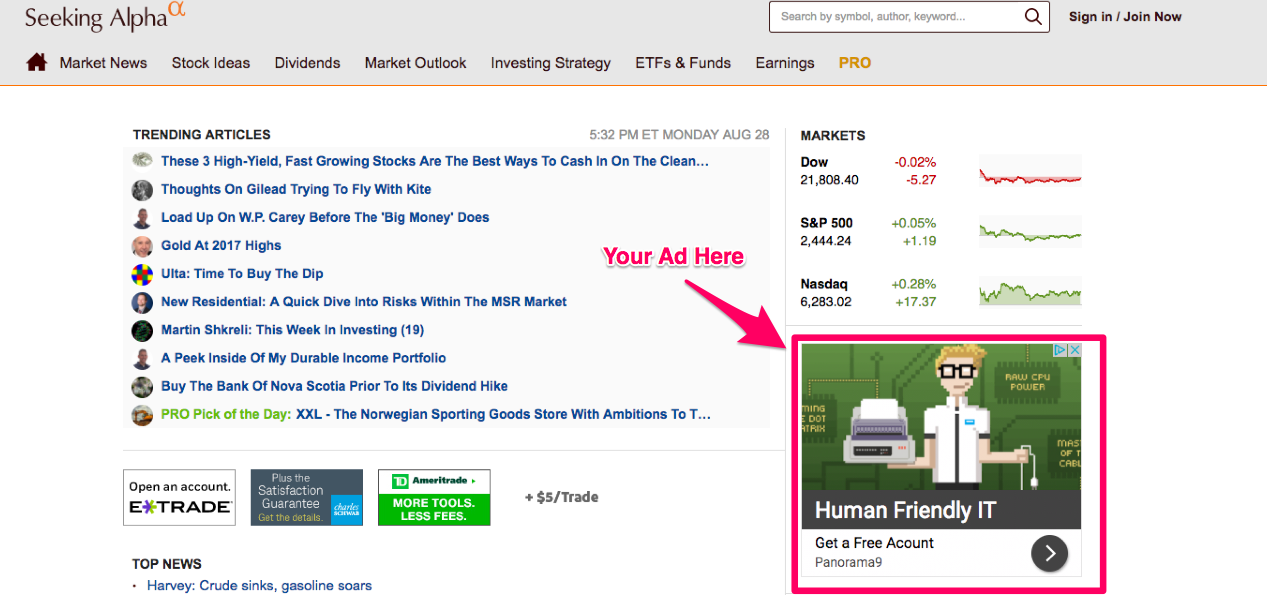Open avatar beside Martin Shkreli article

142,330
